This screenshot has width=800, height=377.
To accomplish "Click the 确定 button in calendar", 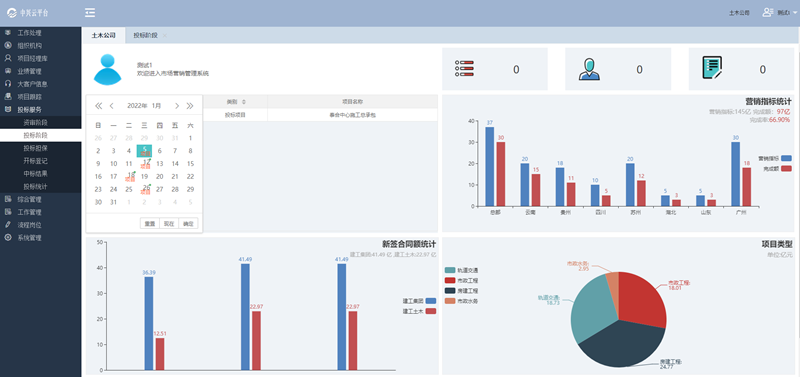I will [x=188, y=223].
